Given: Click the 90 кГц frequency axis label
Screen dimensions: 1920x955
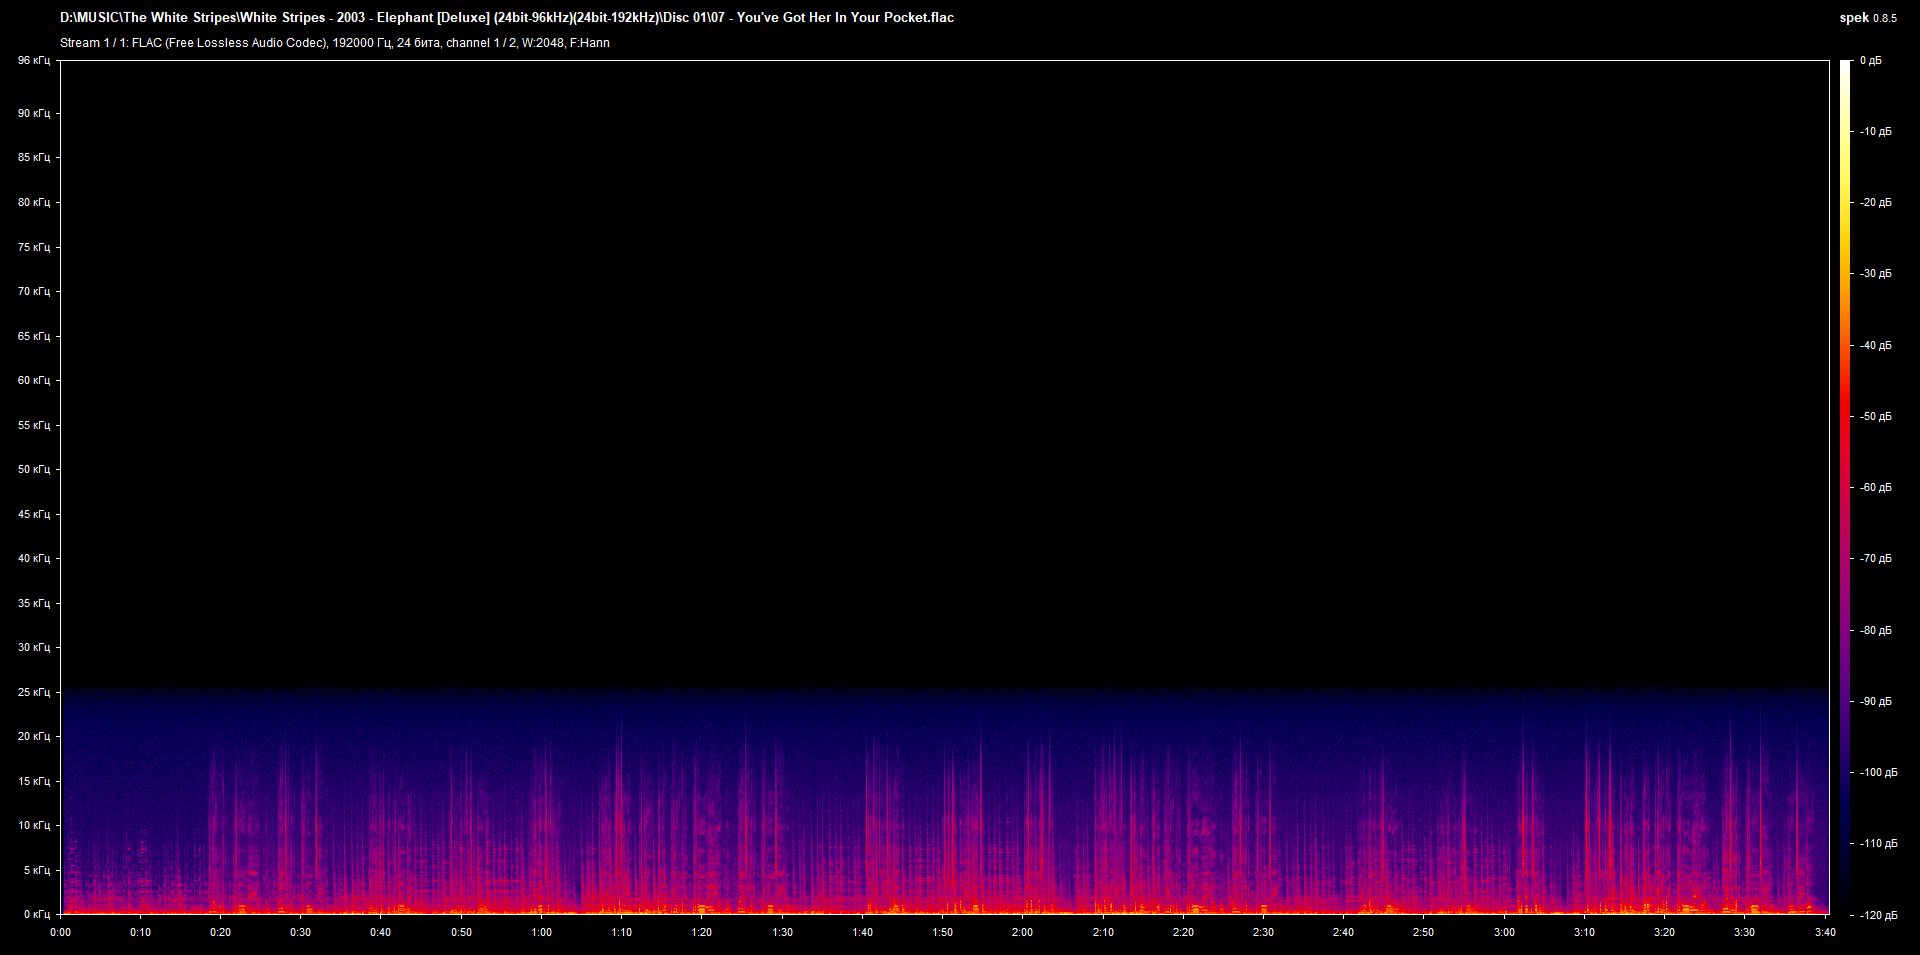Looking at the screenshot, I should coord(34,113).
